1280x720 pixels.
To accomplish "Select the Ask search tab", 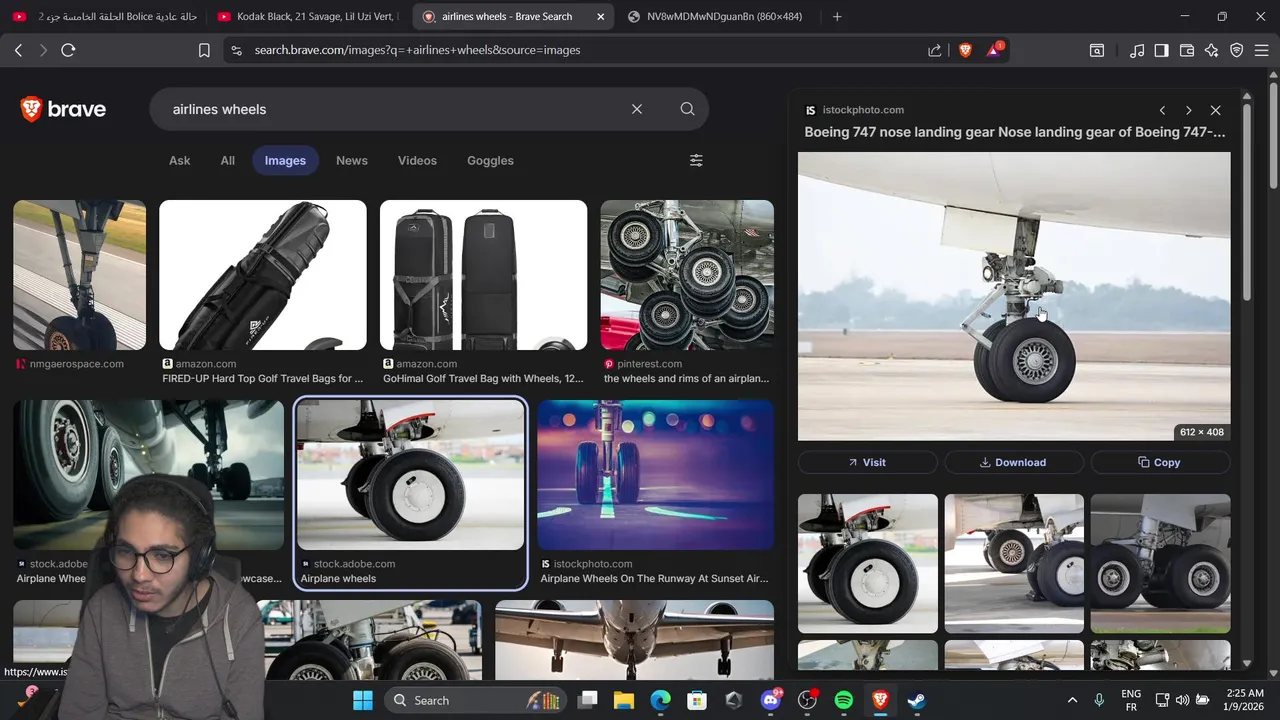I will tap(180, 160).
